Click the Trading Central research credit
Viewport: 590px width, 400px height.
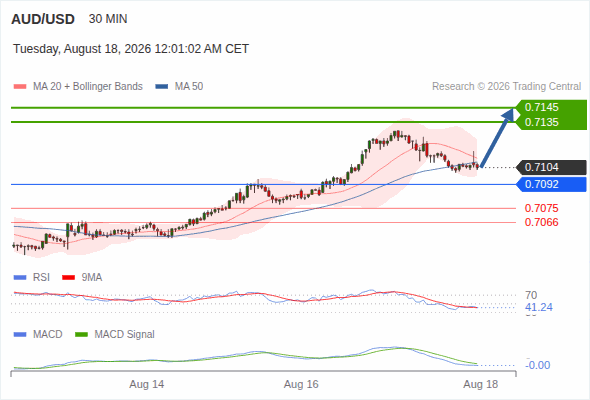click(506, 87)
